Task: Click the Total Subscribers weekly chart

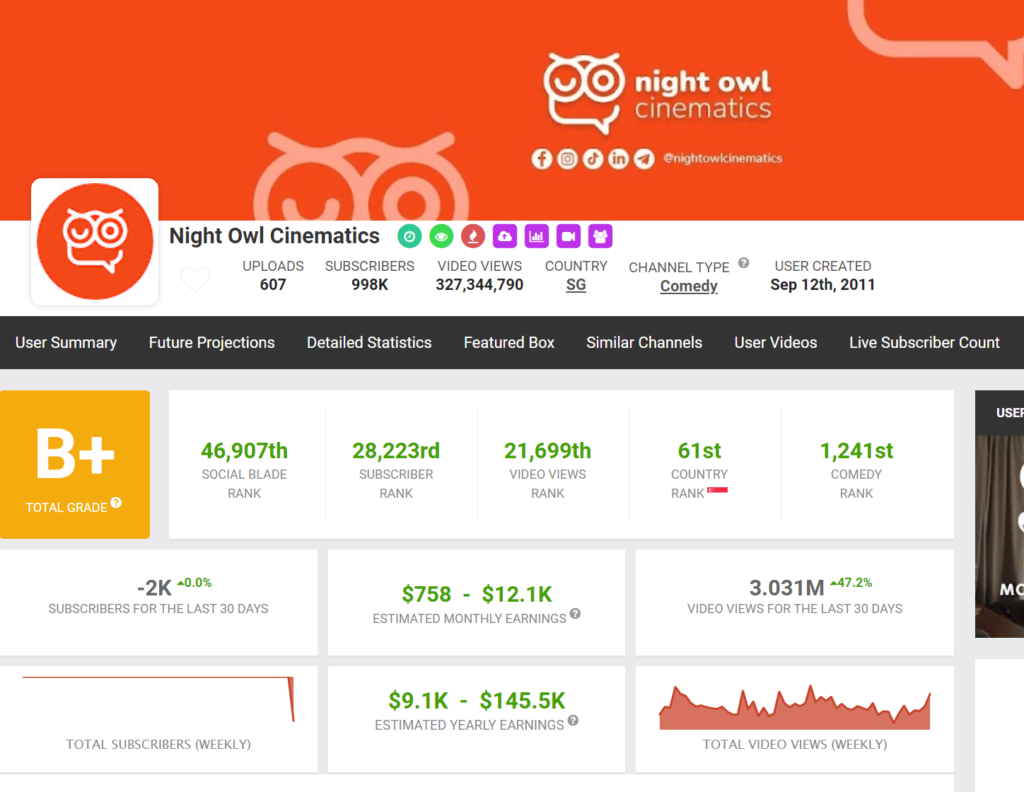Action: point(158,699)
